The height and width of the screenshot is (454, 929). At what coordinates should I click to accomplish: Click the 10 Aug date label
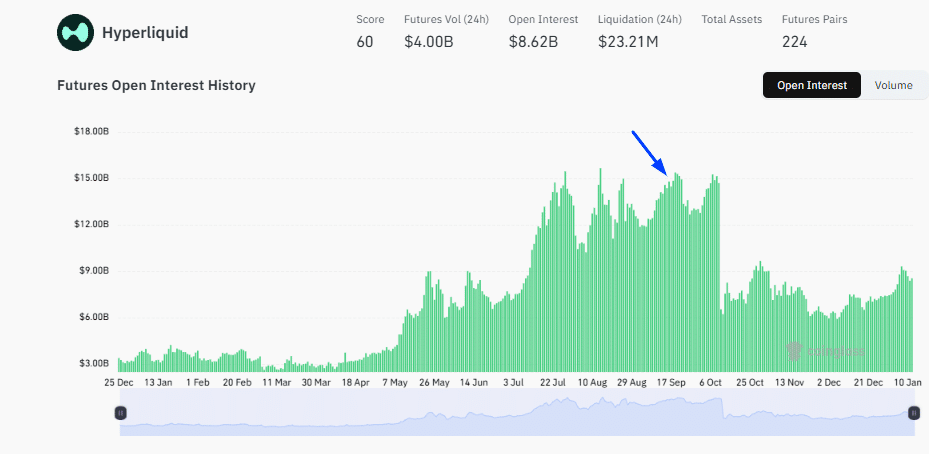[x=592, y=383]
